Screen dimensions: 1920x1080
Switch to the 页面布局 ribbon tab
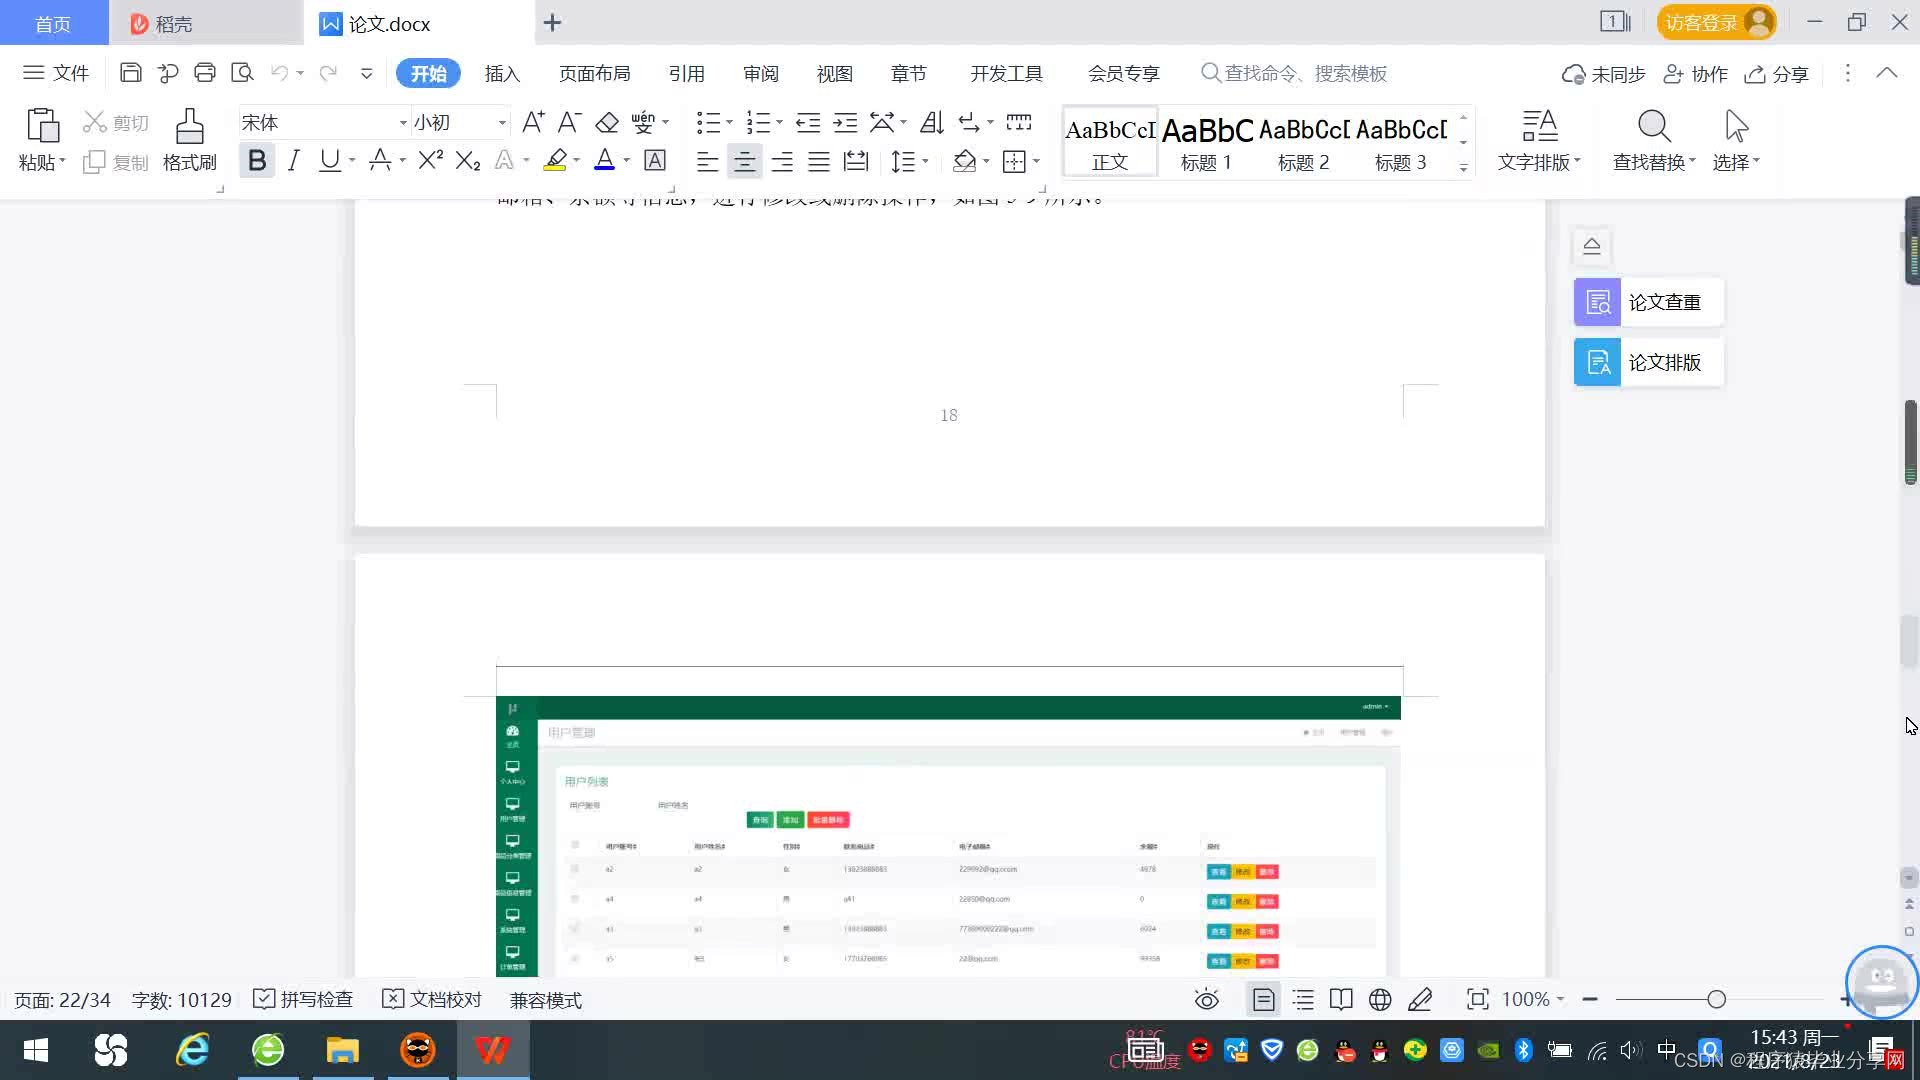pos(594,73)
